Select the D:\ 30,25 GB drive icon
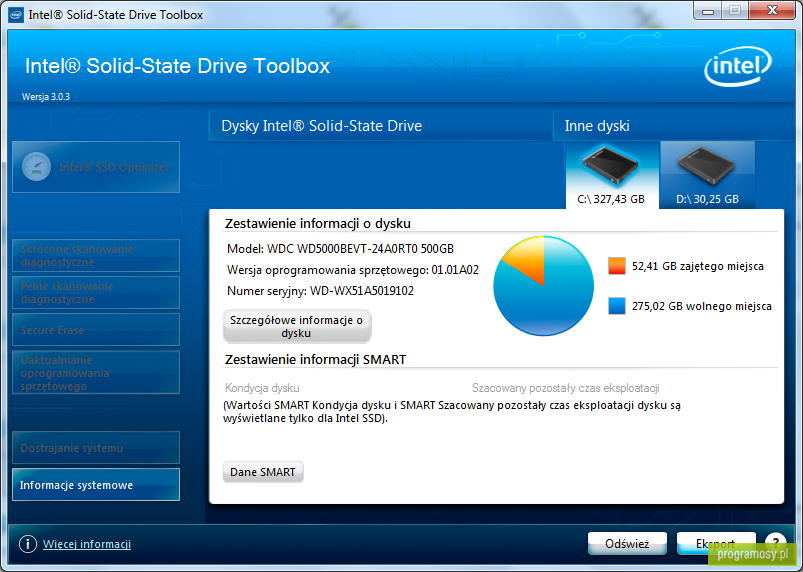 point(707,175)
